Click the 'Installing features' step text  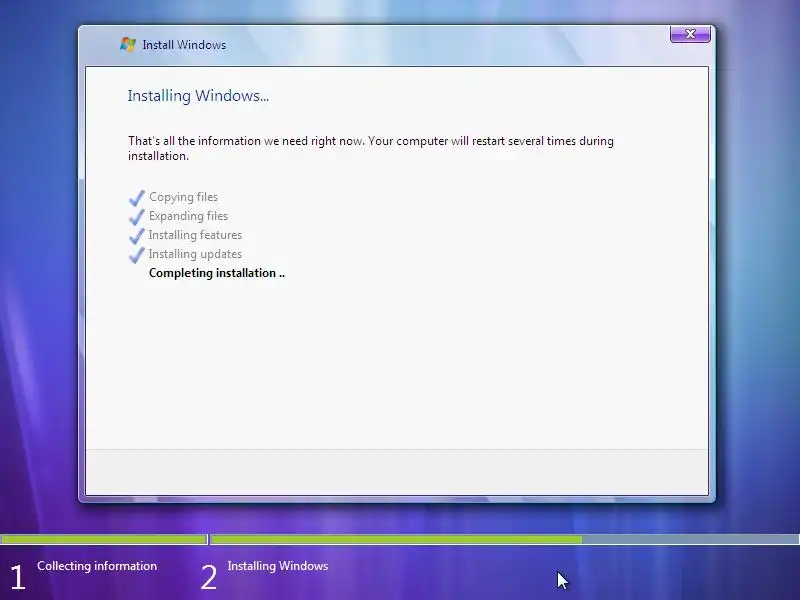[x=195, y=235]
